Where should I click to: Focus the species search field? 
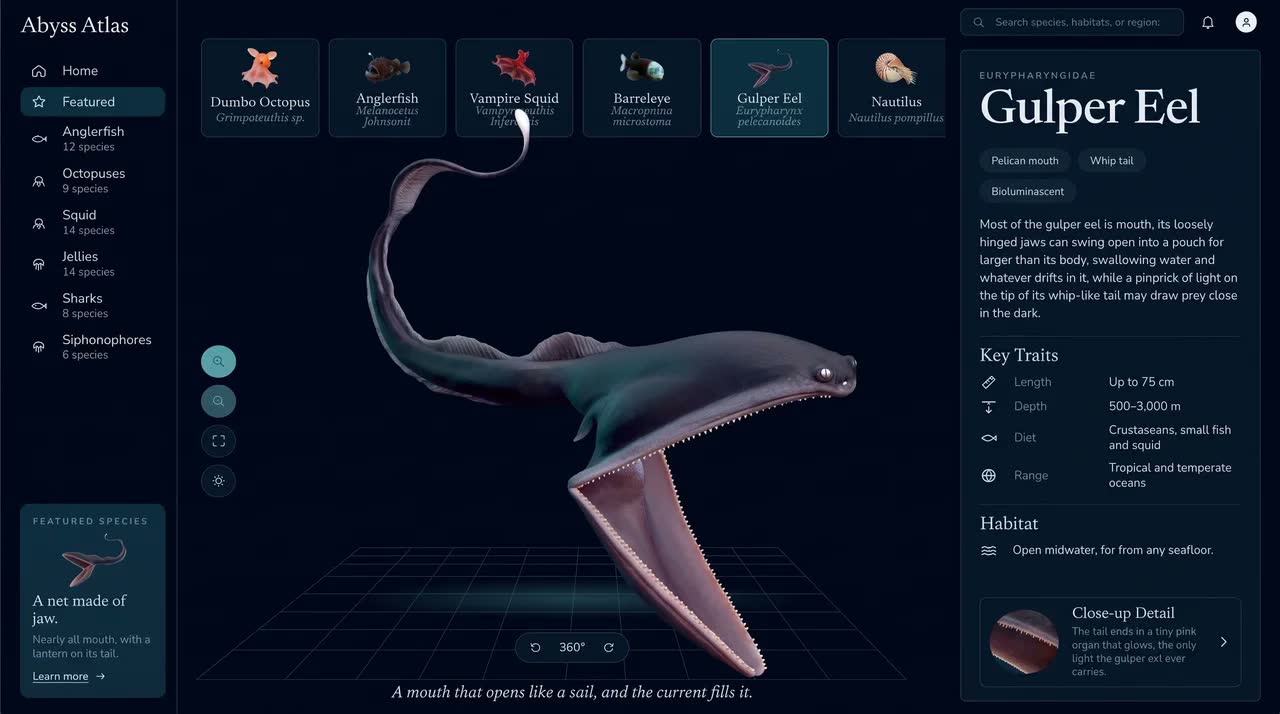coord(1072,22)
